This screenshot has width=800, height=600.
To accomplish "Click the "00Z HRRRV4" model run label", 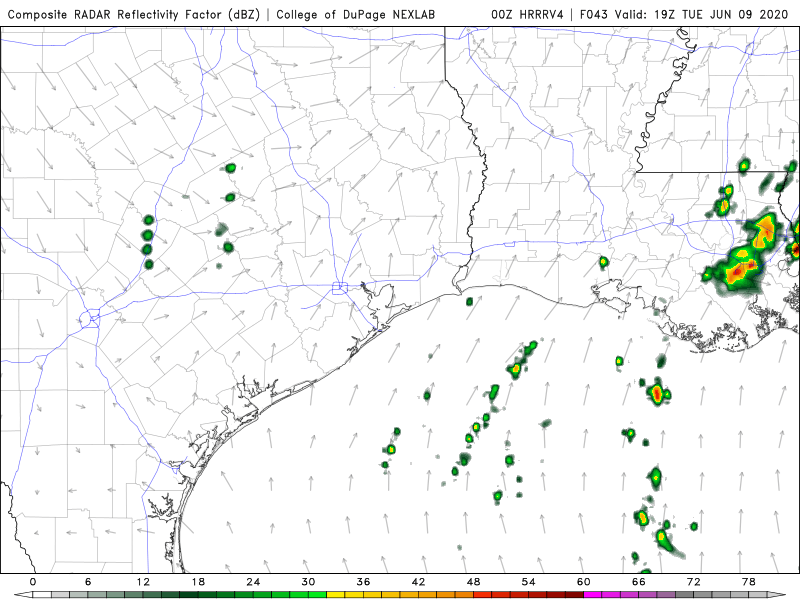I will pyautogui.click(x=528, y=14).
